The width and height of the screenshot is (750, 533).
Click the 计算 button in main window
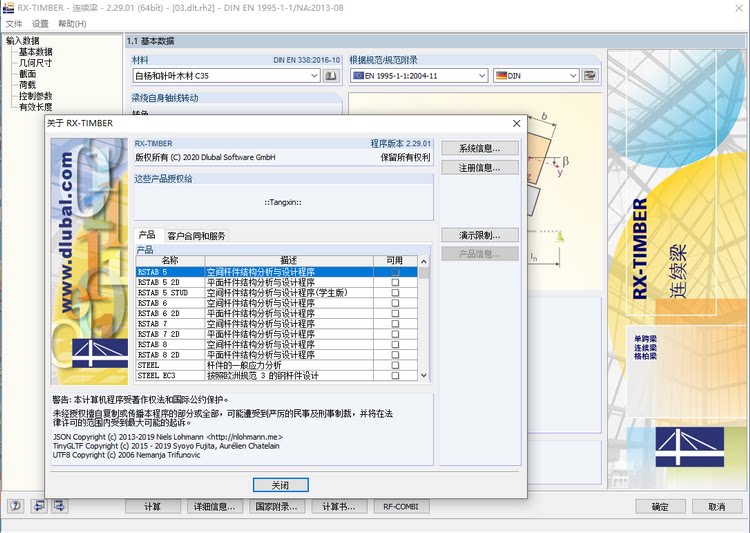[153, 506]
